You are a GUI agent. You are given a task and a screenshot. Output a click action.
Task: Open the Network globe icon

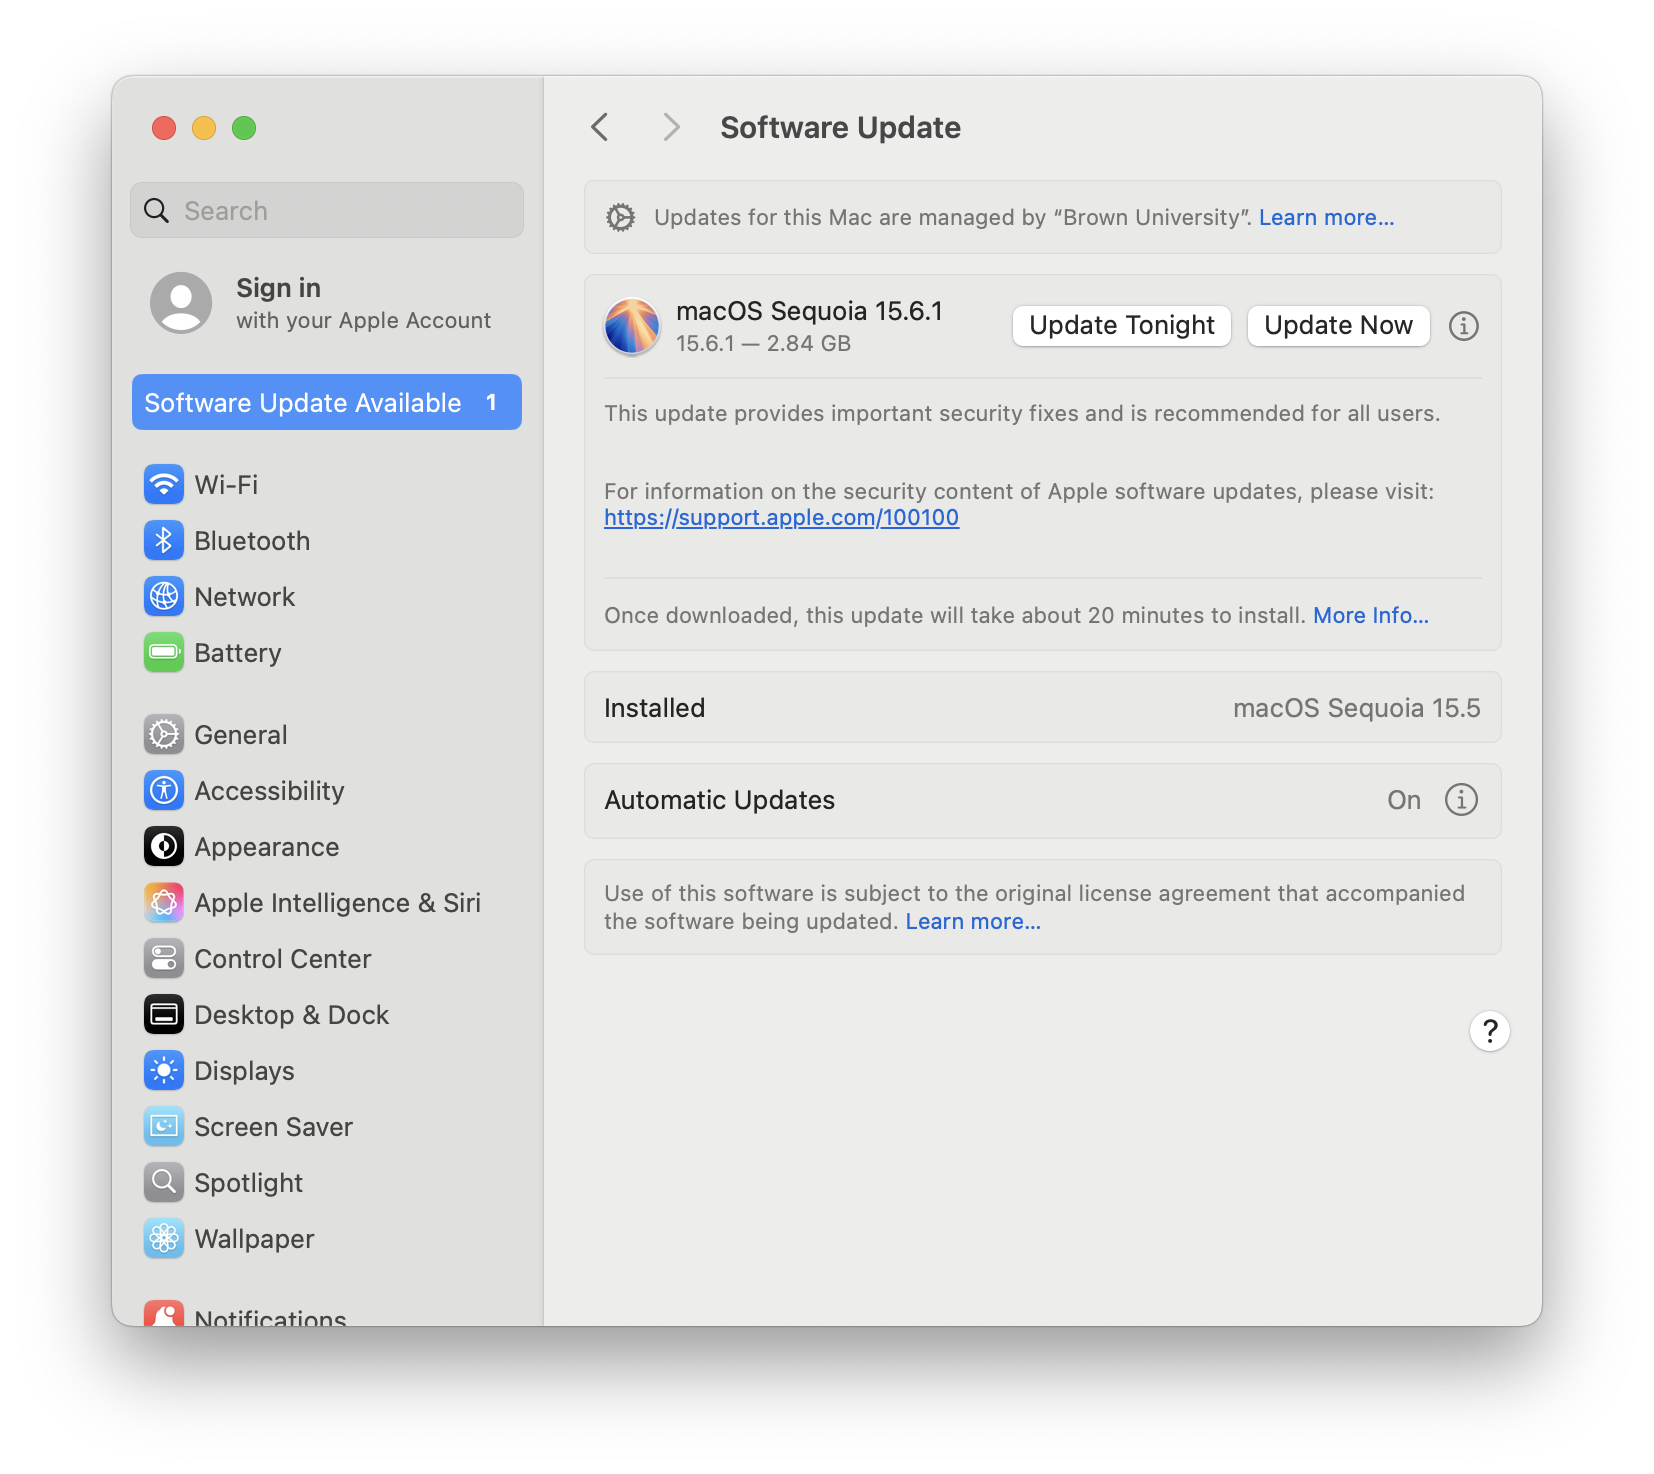(x=164, y=597)
